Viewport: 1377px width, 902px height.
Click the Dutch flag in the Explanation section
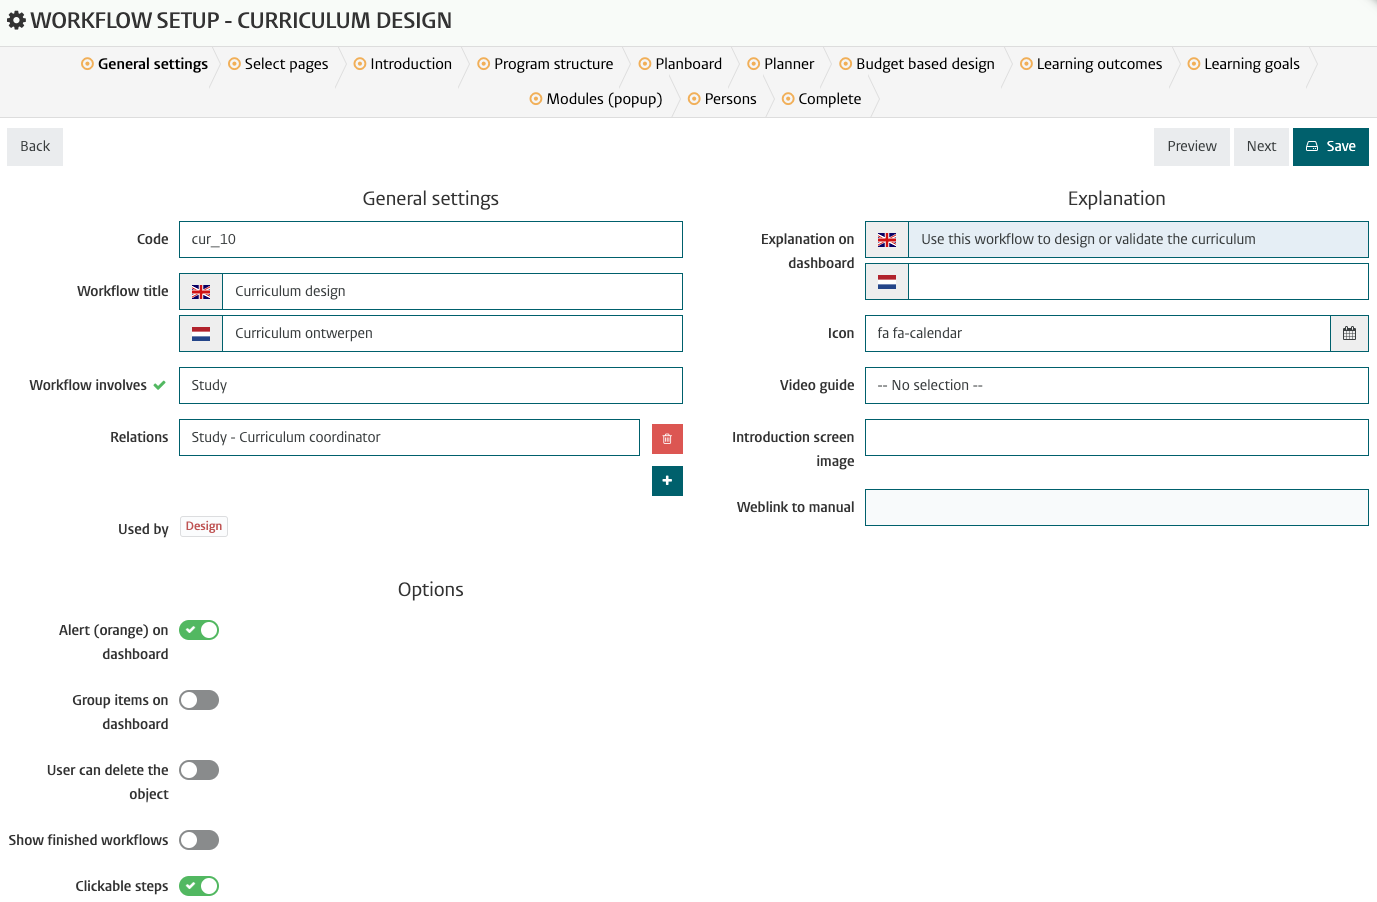pyautogui.click(x=885, y=281)
